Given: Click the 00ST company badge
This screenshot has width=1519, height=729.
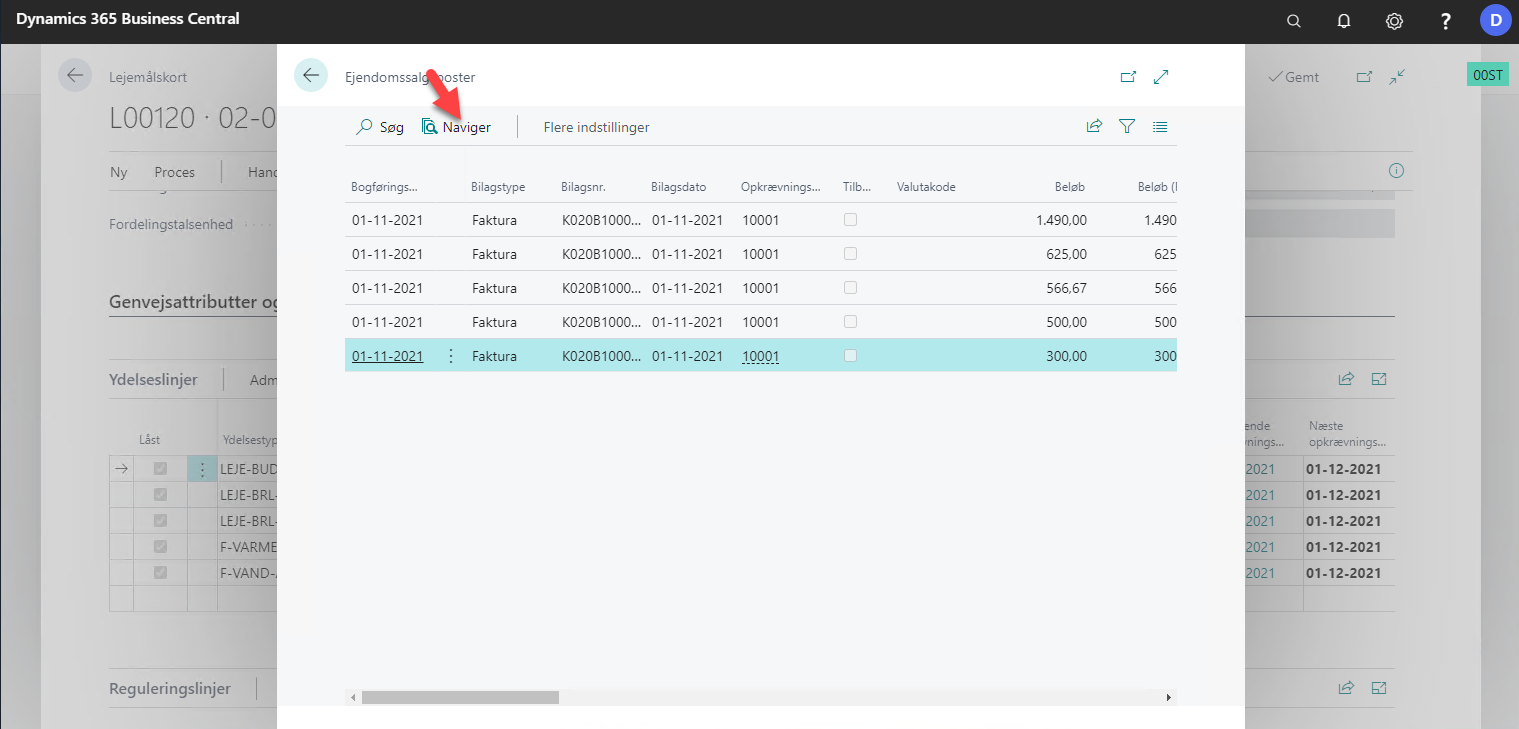Looking at the screenshot, I should 1488,75.
